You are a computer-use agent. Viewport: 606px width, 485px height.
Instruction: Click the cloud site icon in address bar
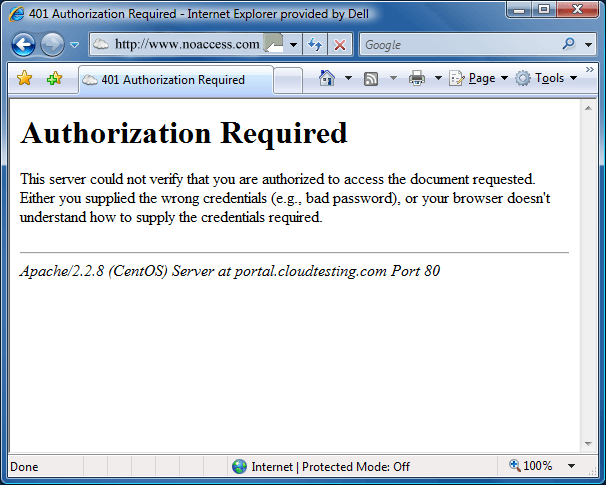point(101,44)
